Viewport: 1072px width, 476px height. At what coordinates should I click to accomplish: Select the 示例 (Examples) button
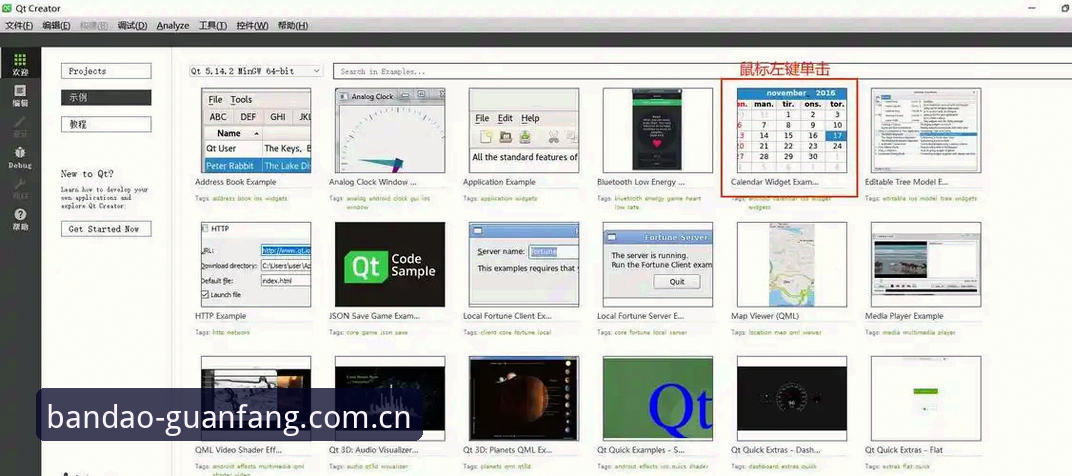(x=106, y=98)
